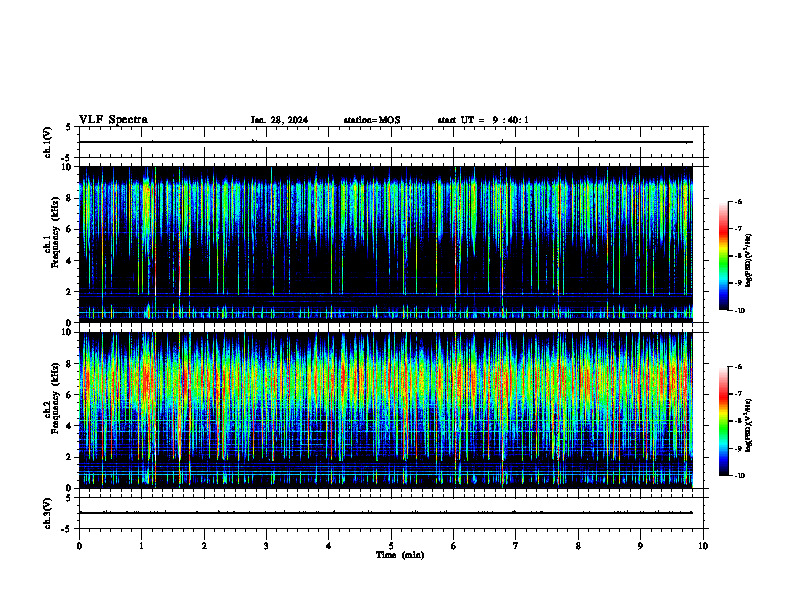Click the ch.2 color bar label log(PSD)
Screen dimensions: 792x612
(x=748, y=425)
